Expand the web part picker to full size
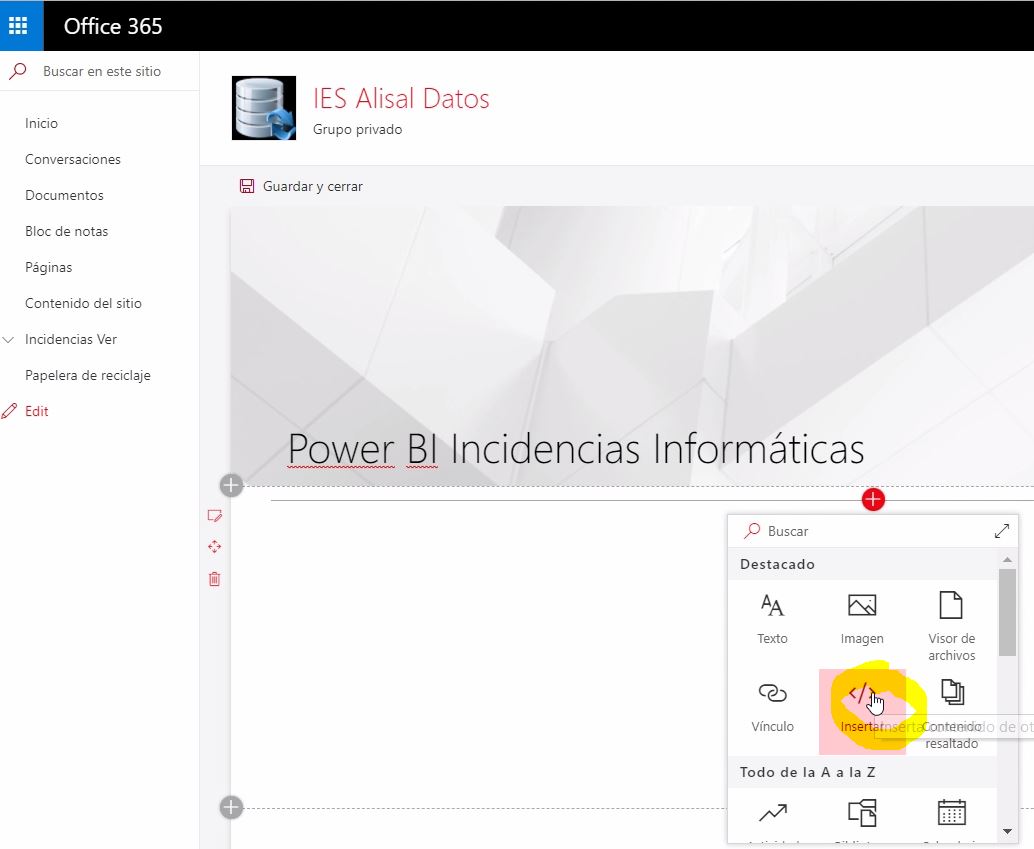 click(x=1002, y=531)
